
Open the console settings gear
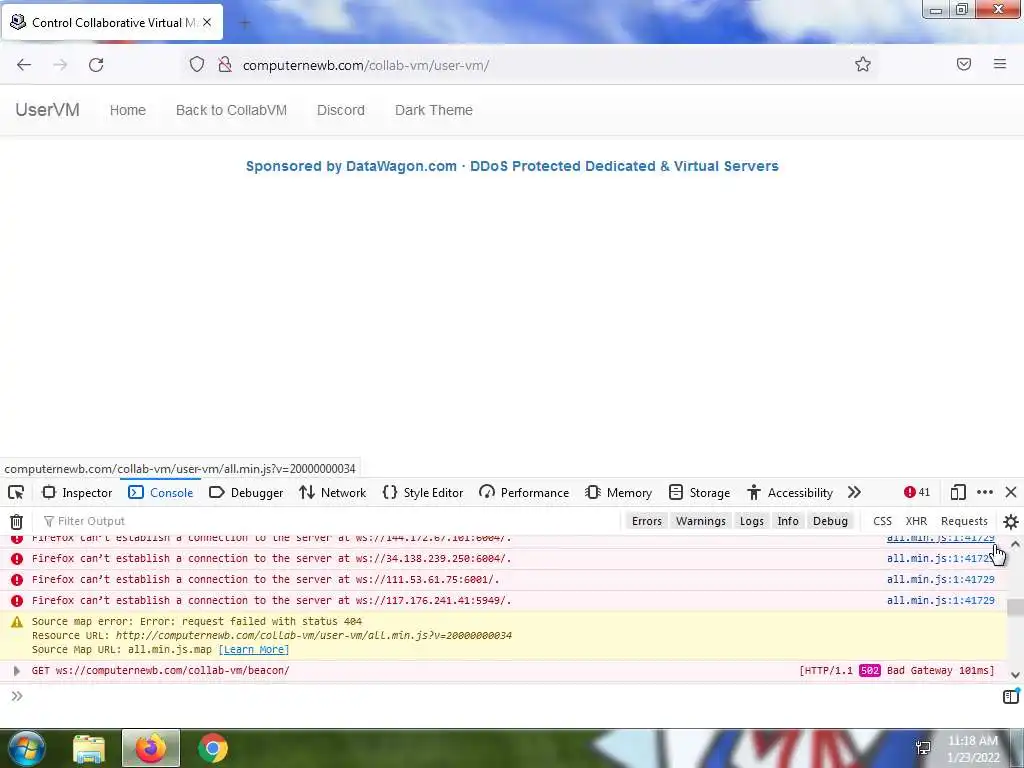[x=1011, y=521]
